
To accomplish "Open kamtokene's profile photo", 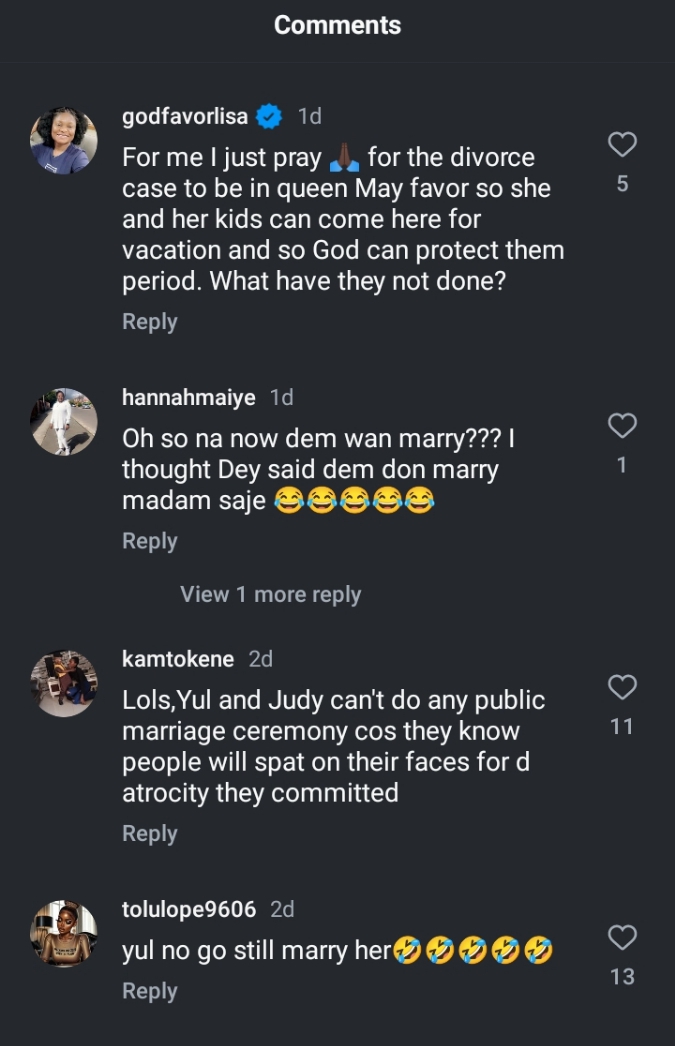I will click(64, 683).
